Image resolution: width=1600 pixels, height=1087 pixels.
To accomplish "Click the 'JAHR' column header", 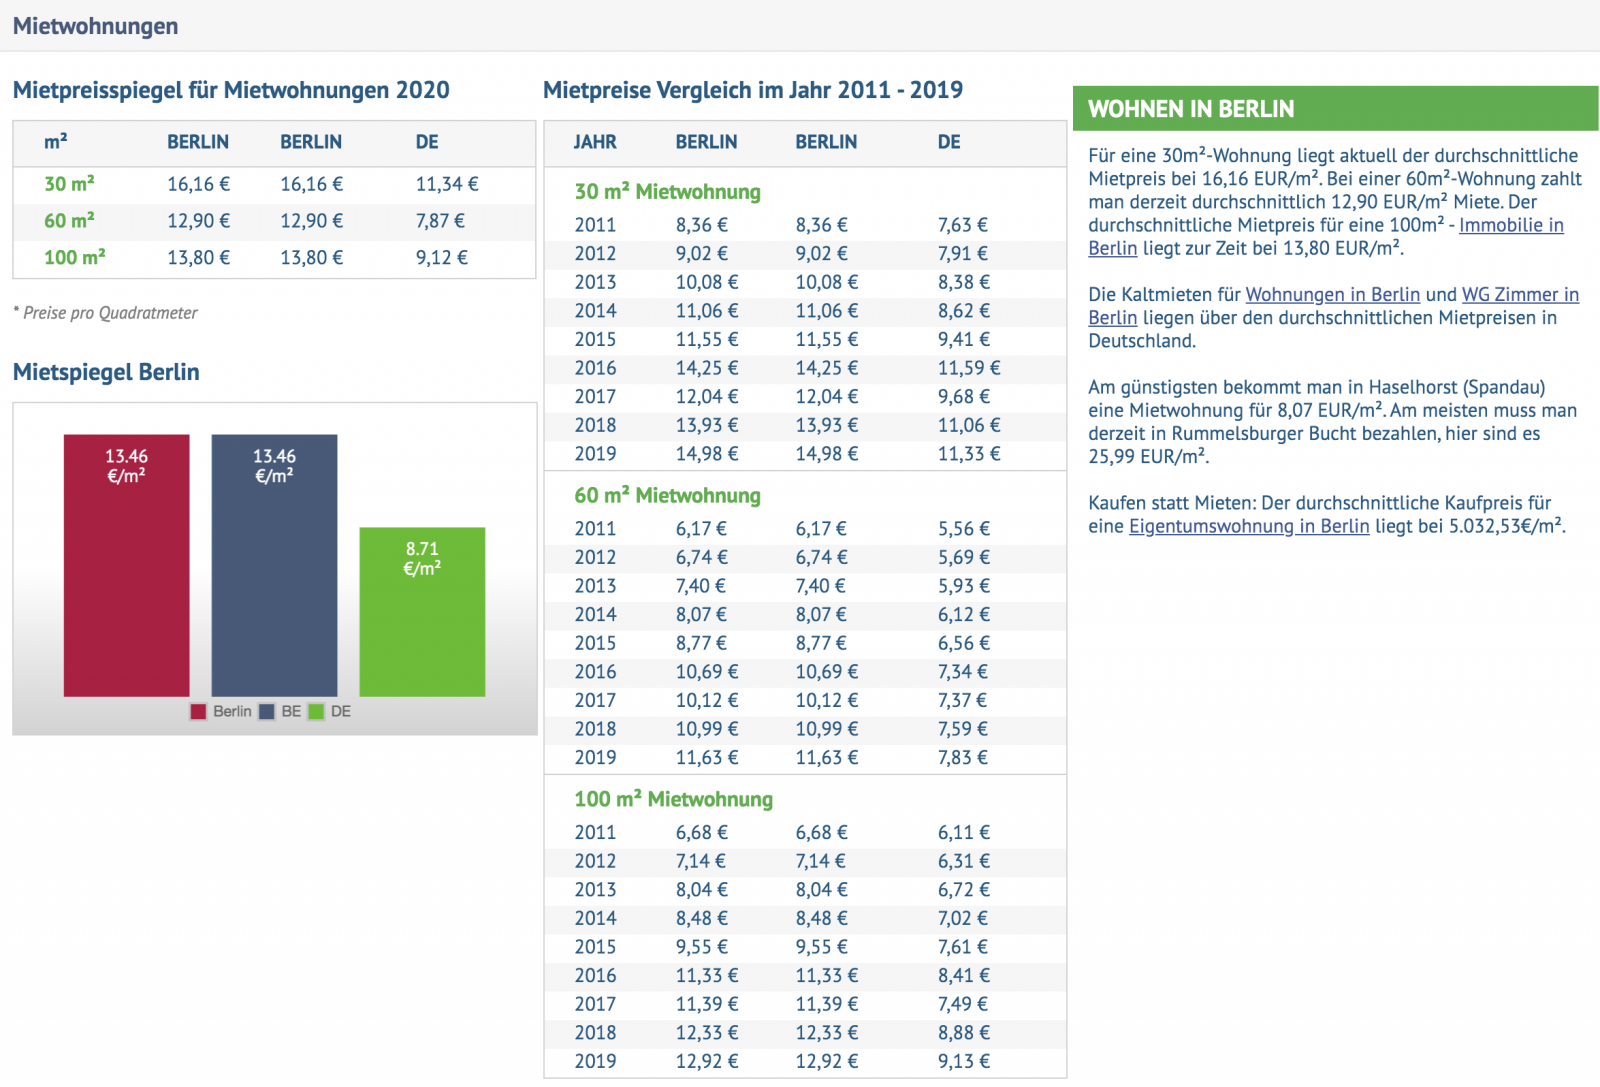I will (x=595, y=142).
